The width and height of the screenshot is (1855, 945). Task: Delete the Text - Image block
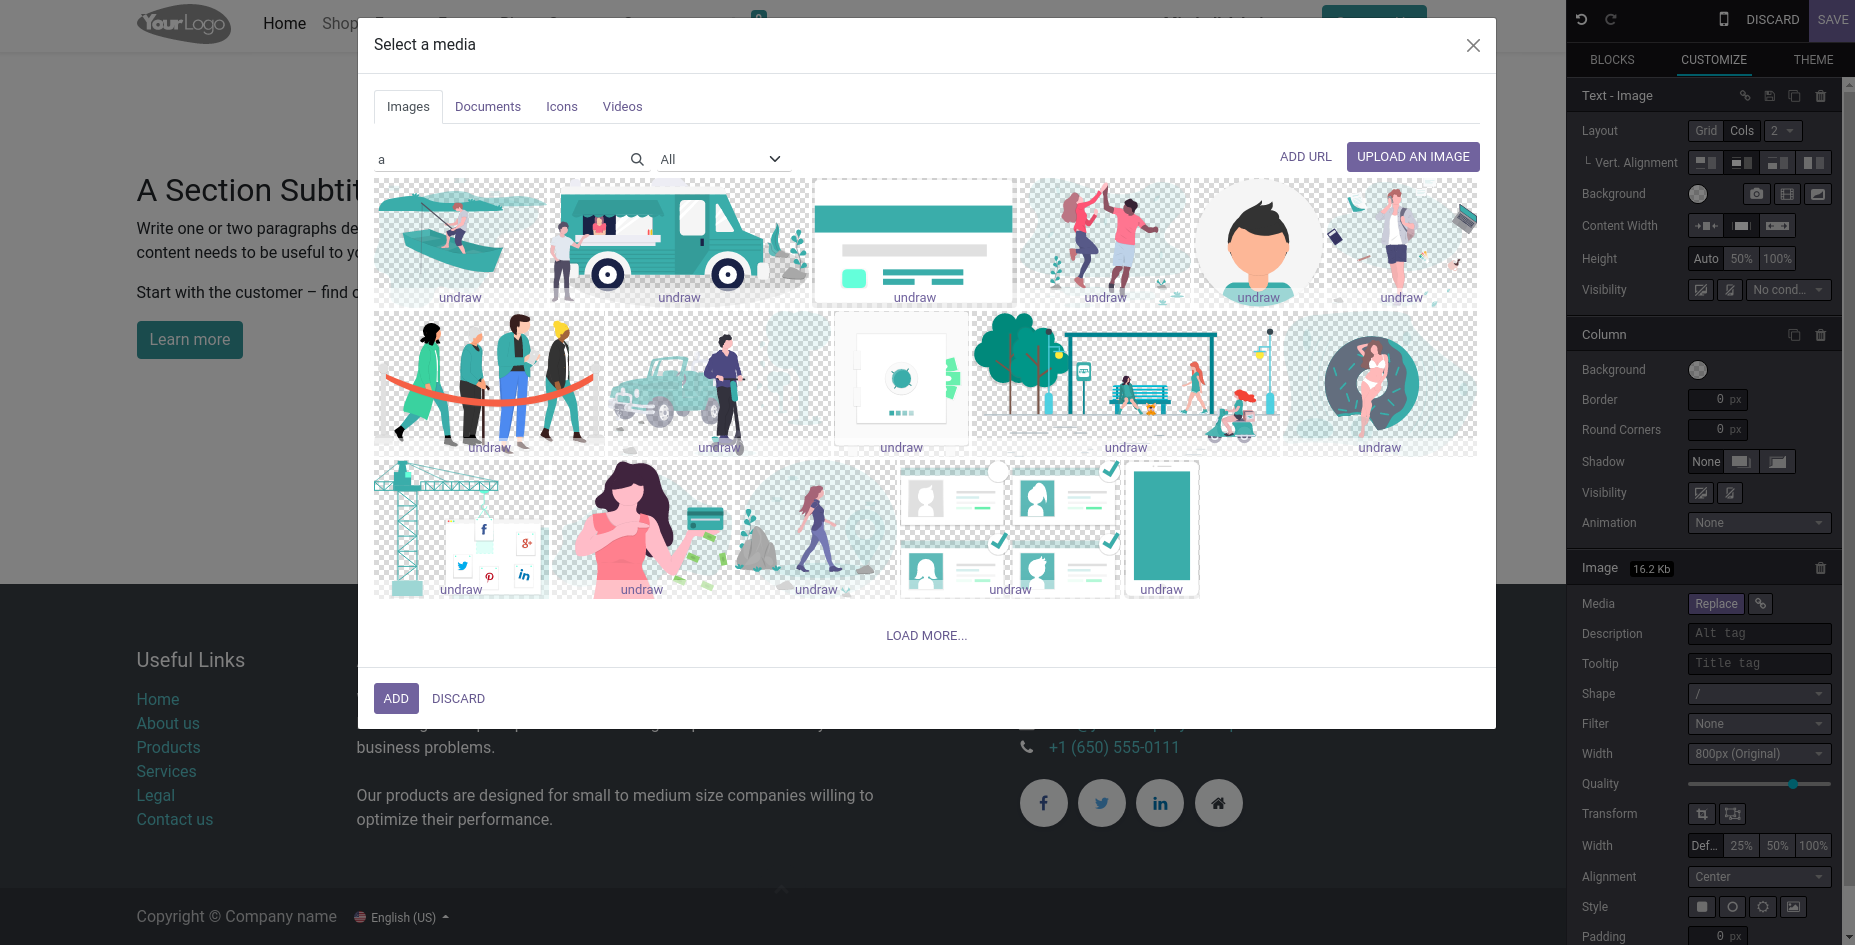point(1821,96)
